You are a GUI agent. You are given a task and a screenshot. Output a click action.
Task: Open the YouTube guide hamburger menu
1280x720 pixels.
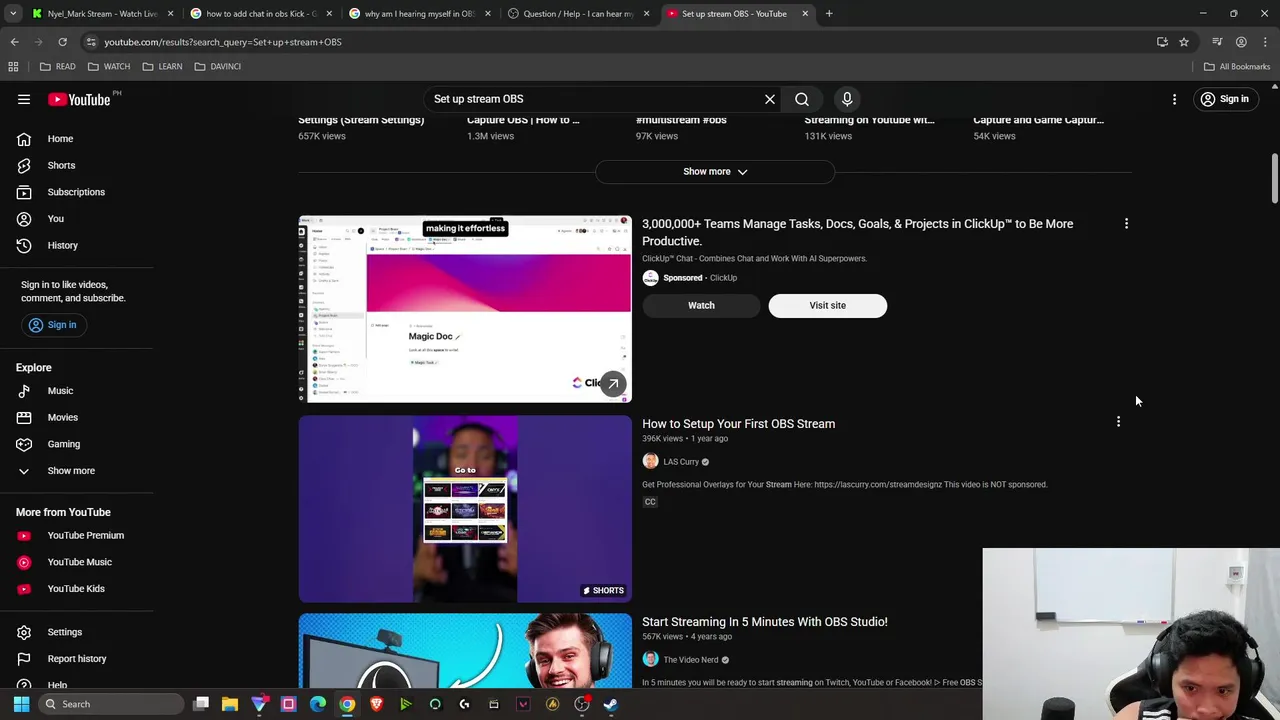point(24,99)
